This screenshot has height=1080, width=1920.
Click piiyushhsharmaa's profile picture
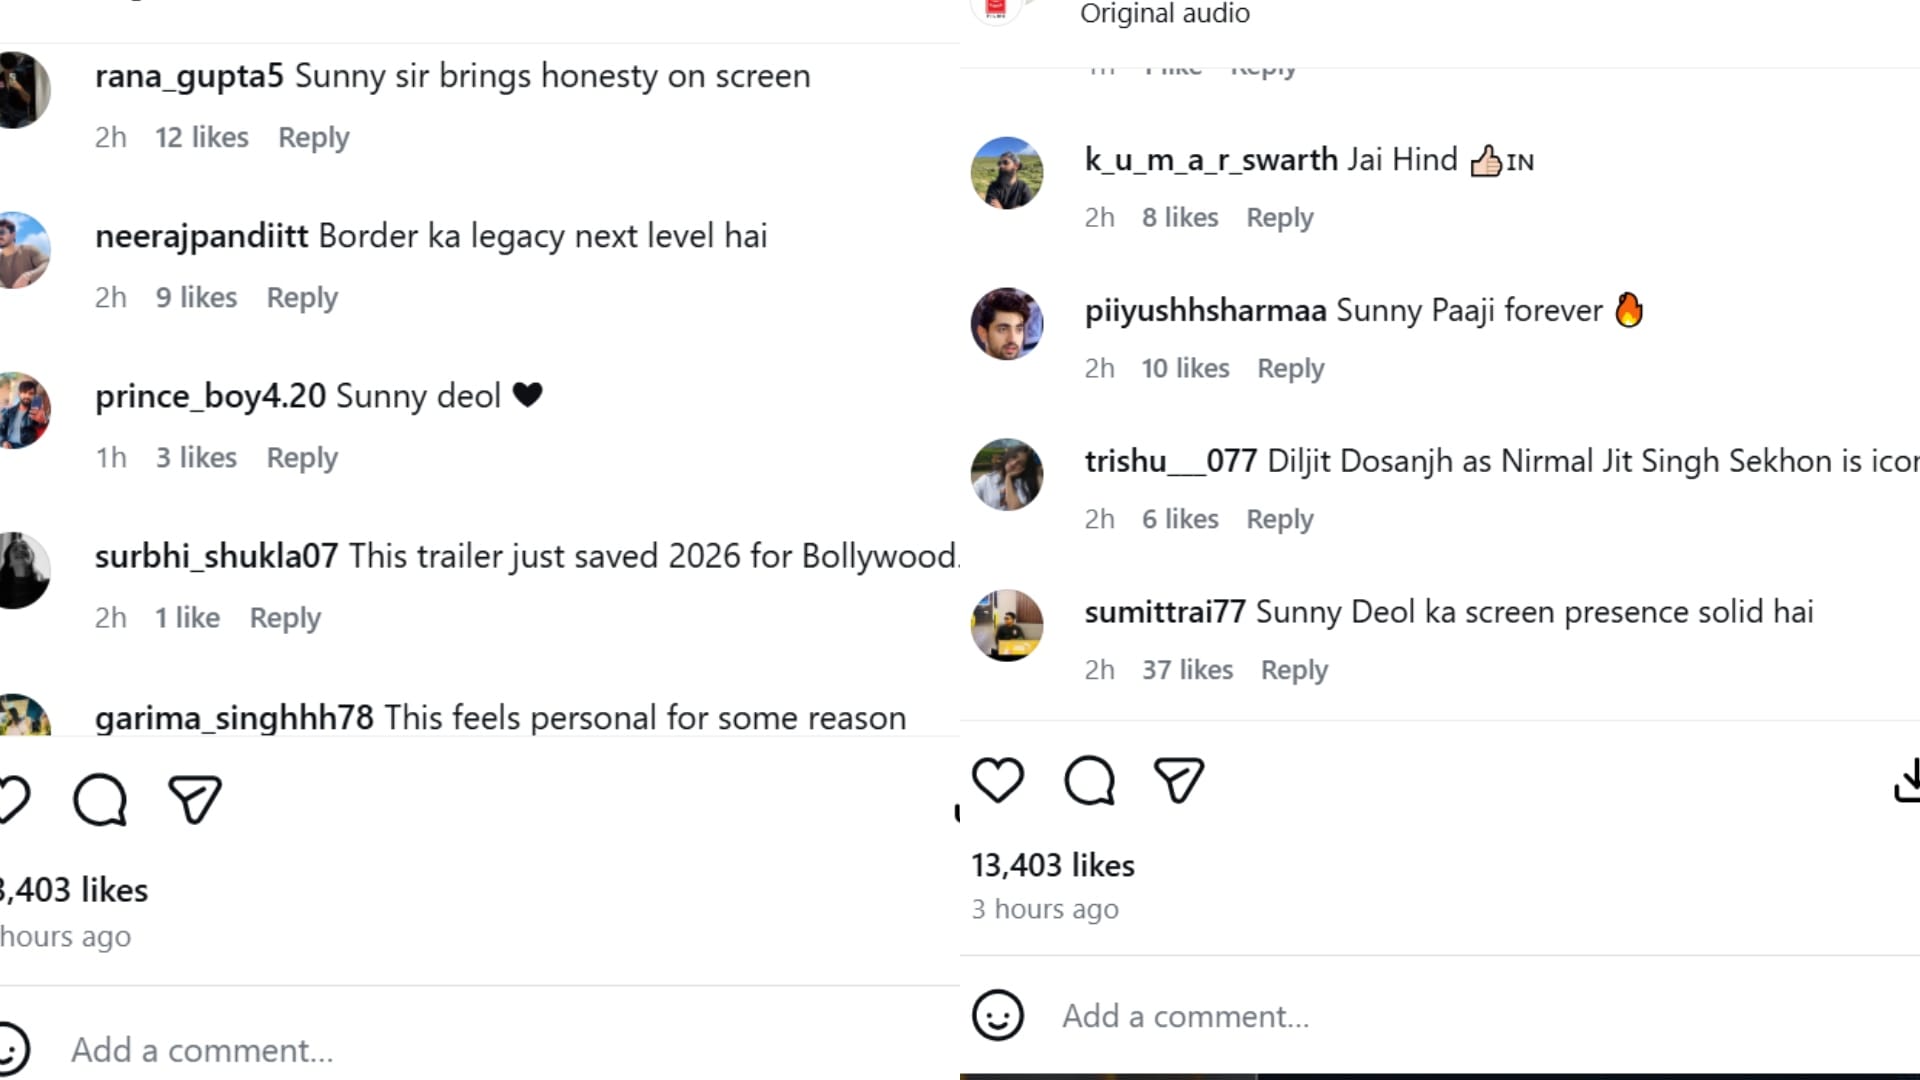(1007, 324)
